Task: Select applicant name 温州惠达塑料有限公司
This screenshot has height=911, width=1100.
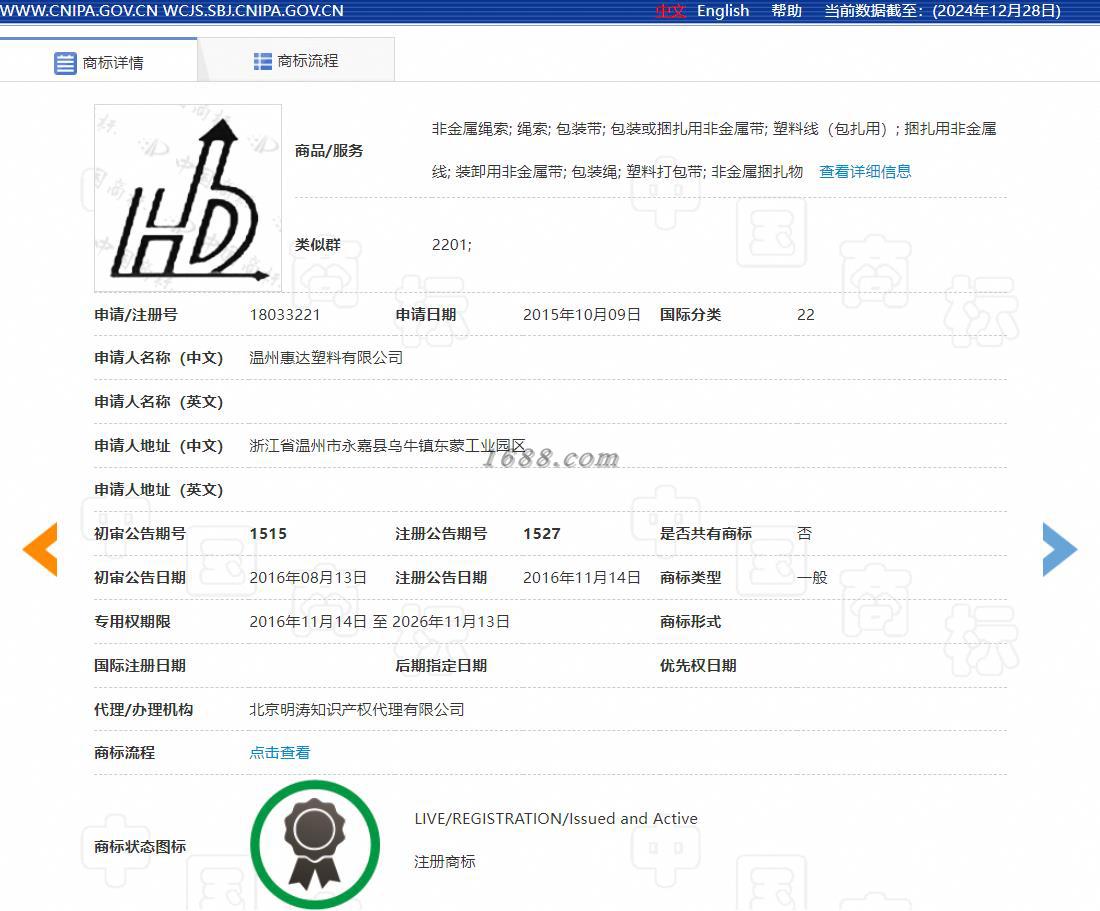Action: tap(326, 358)
